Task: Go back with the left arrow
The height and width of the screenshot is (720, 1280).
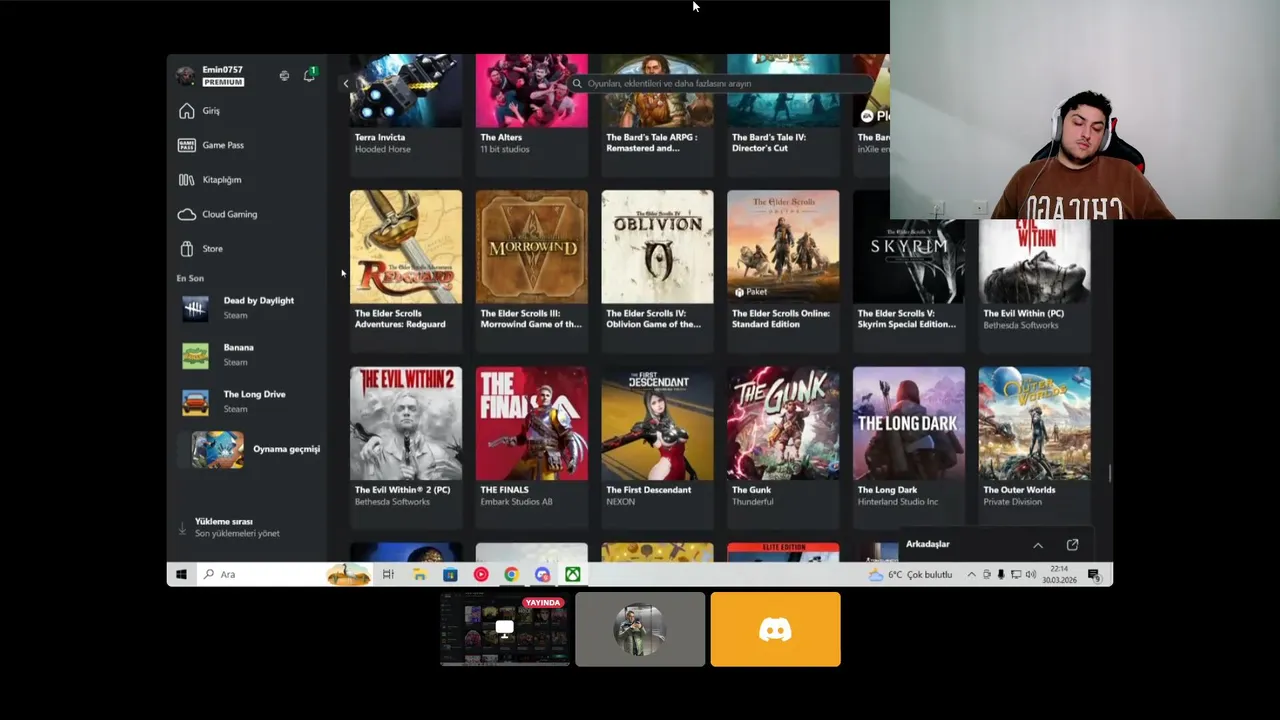Action: [x=346, y=84]
